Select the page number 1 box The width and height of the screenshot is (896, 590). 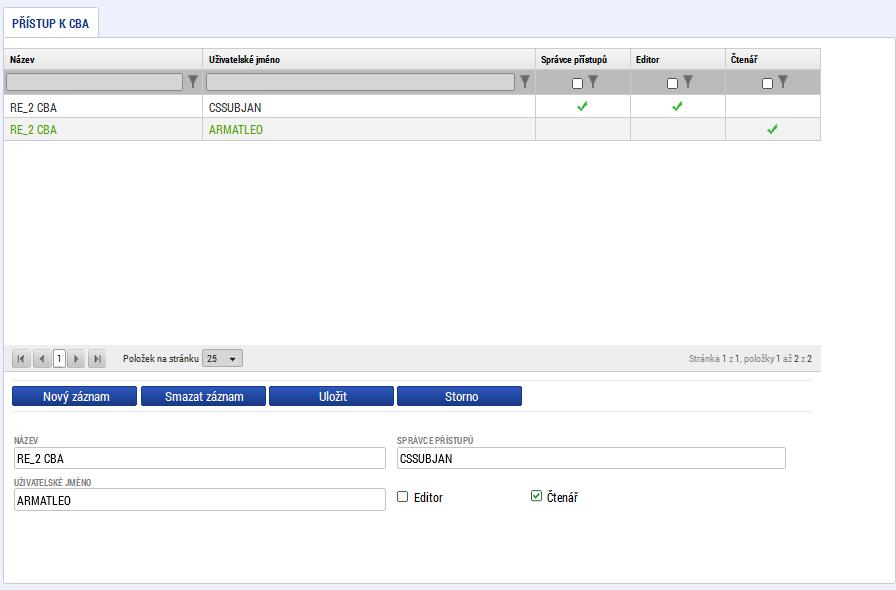pos(59,359)
